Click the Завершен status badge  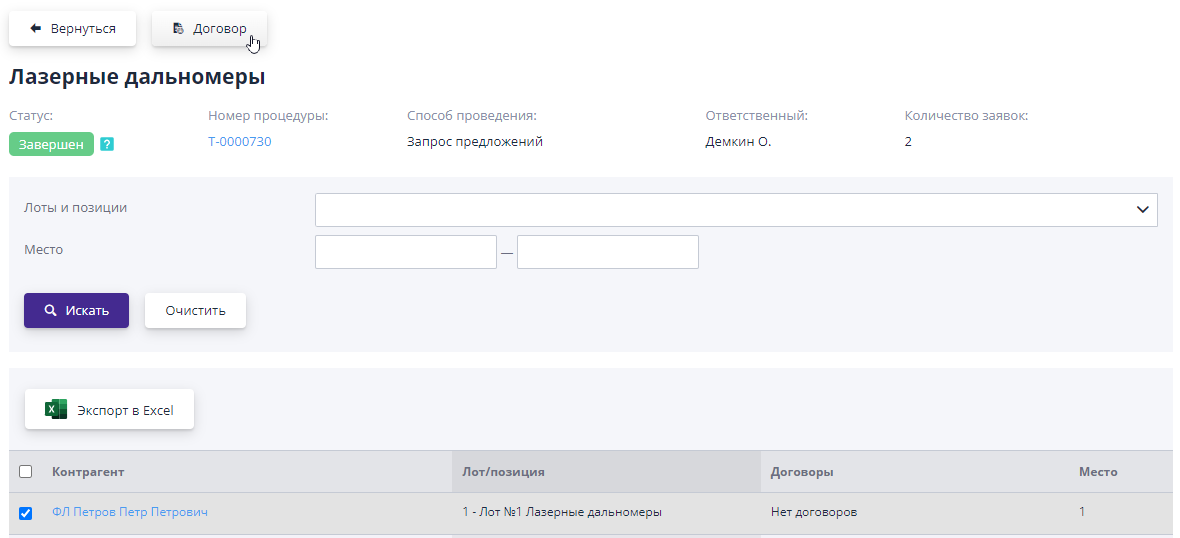(51, 144)
